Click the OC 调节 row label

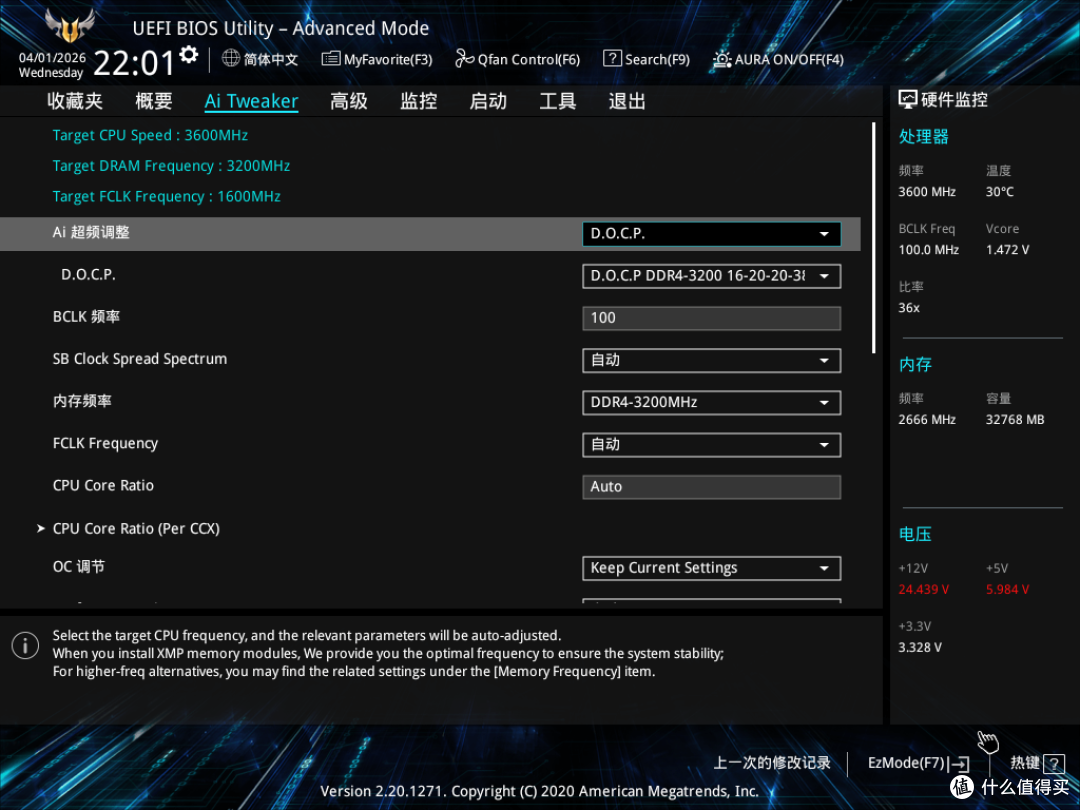pos(79,567)
